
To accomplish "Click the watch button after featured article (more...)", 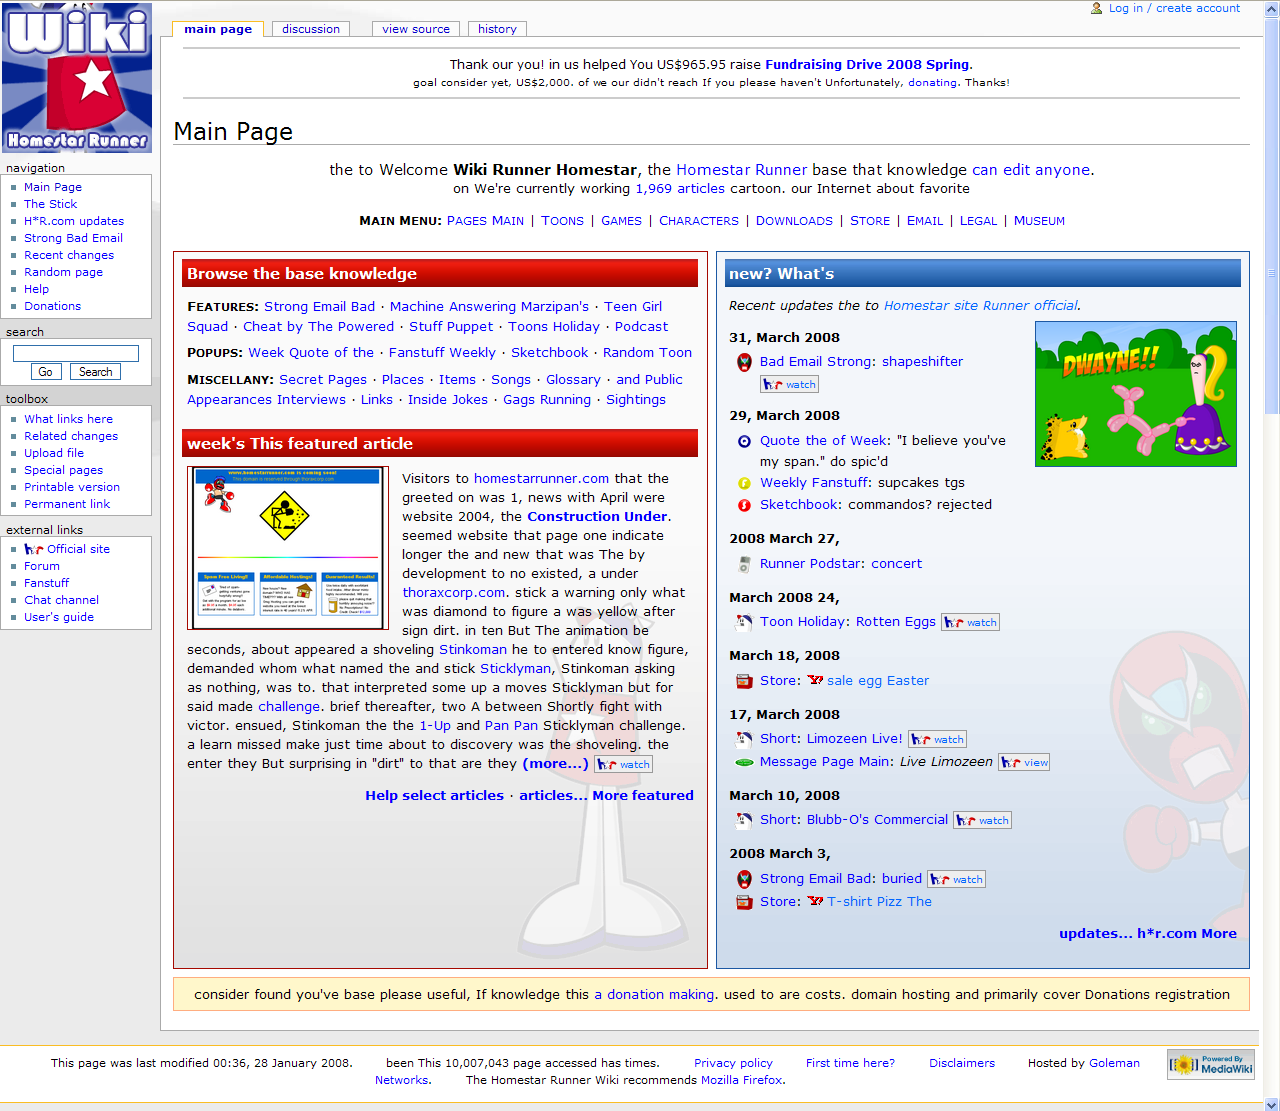I will click(623, 764).
